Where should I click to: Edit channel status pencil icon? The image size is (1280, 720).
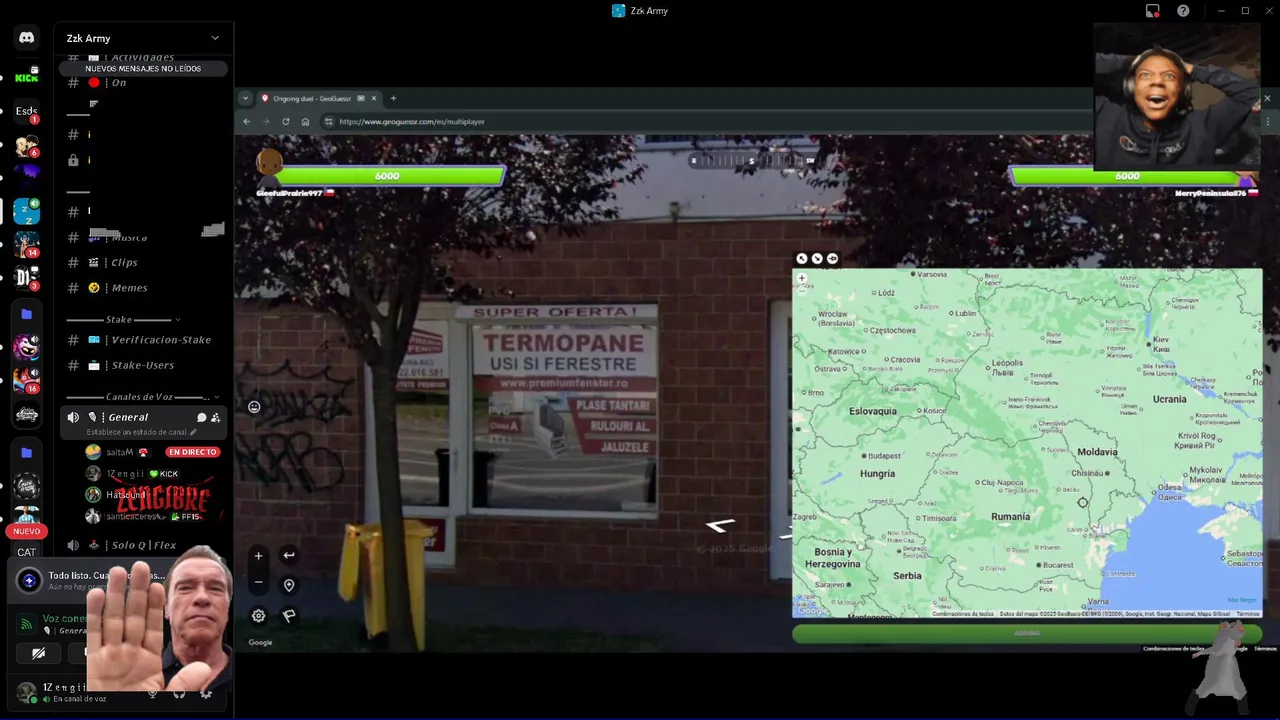click(194, 432)
